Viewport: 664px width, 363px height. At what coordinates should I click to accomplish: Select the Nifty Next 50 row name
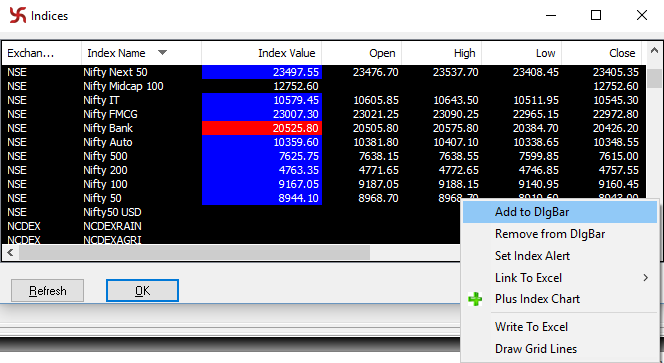click(x=115, y=72)
